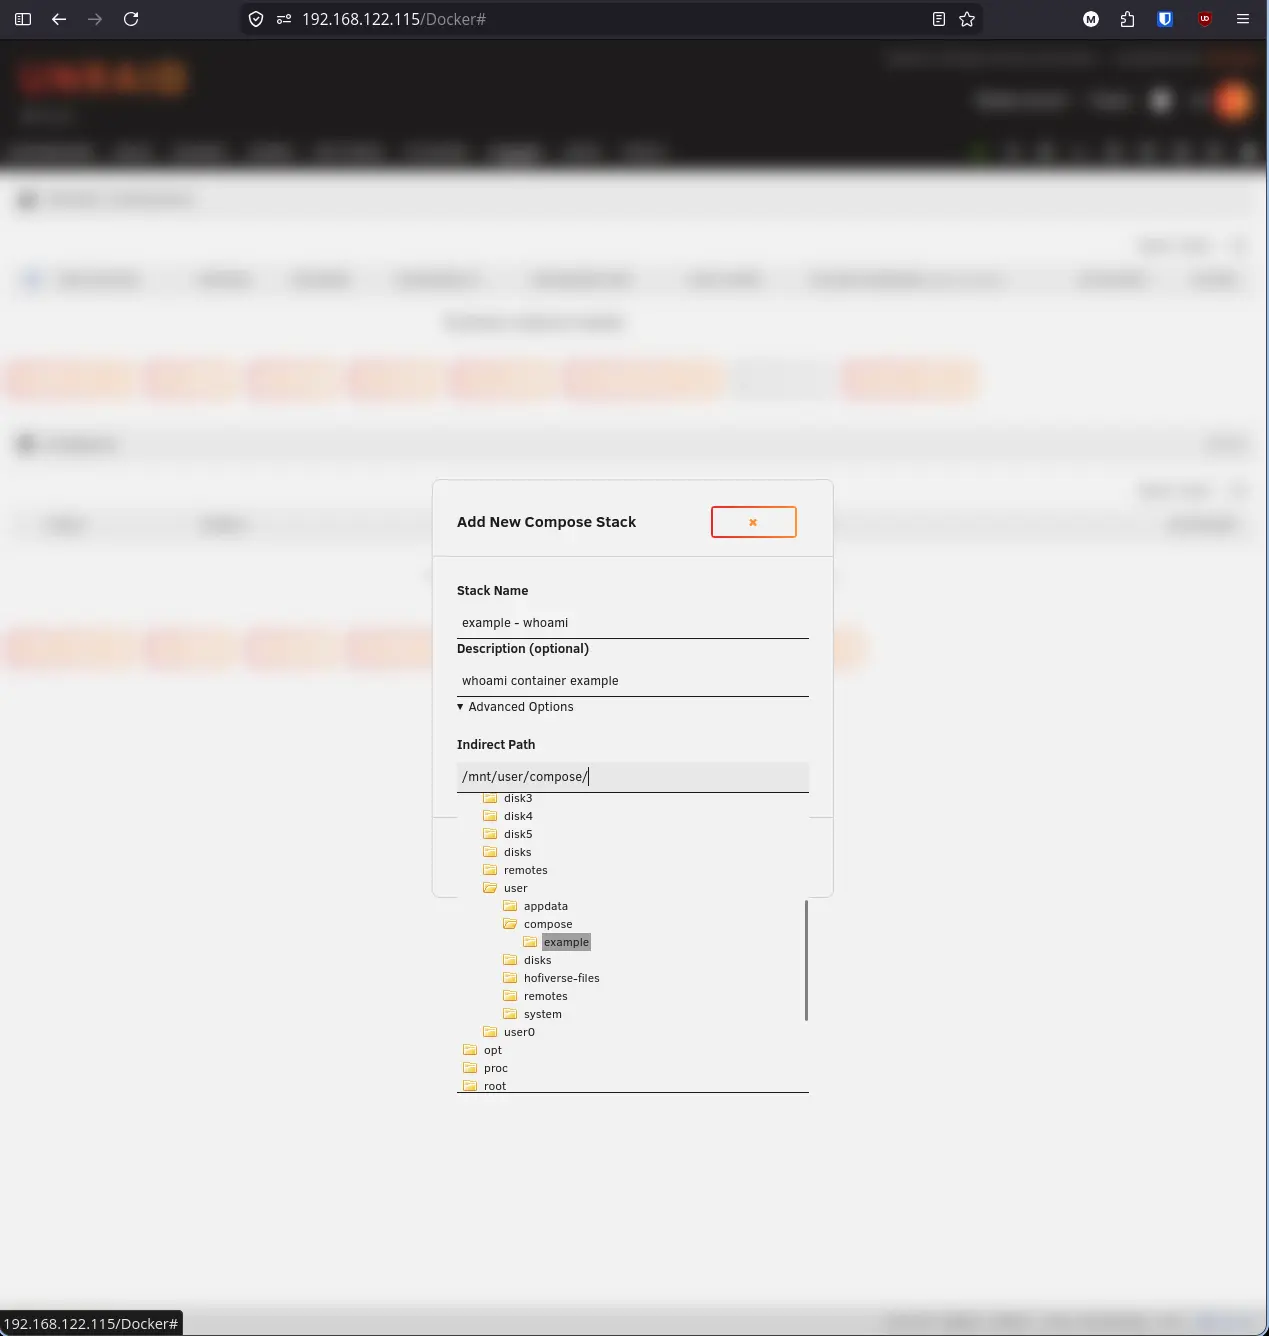
Task: Select the disk3 folder in tree
Action: [518, 798]
